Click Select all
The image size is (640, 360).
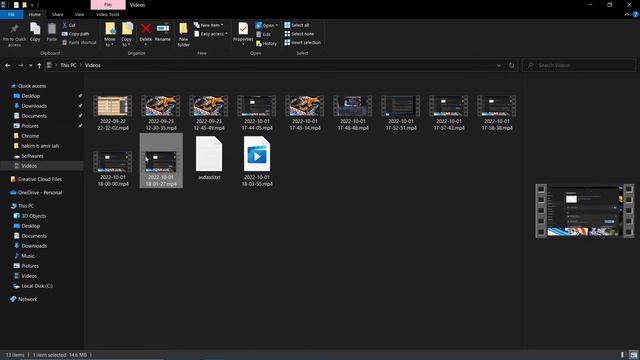(297, 25)
